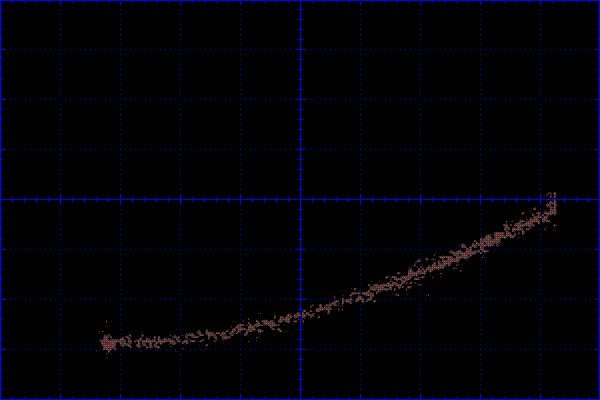Click the bottom end of the vertical center axis

(x=301, y=397)
